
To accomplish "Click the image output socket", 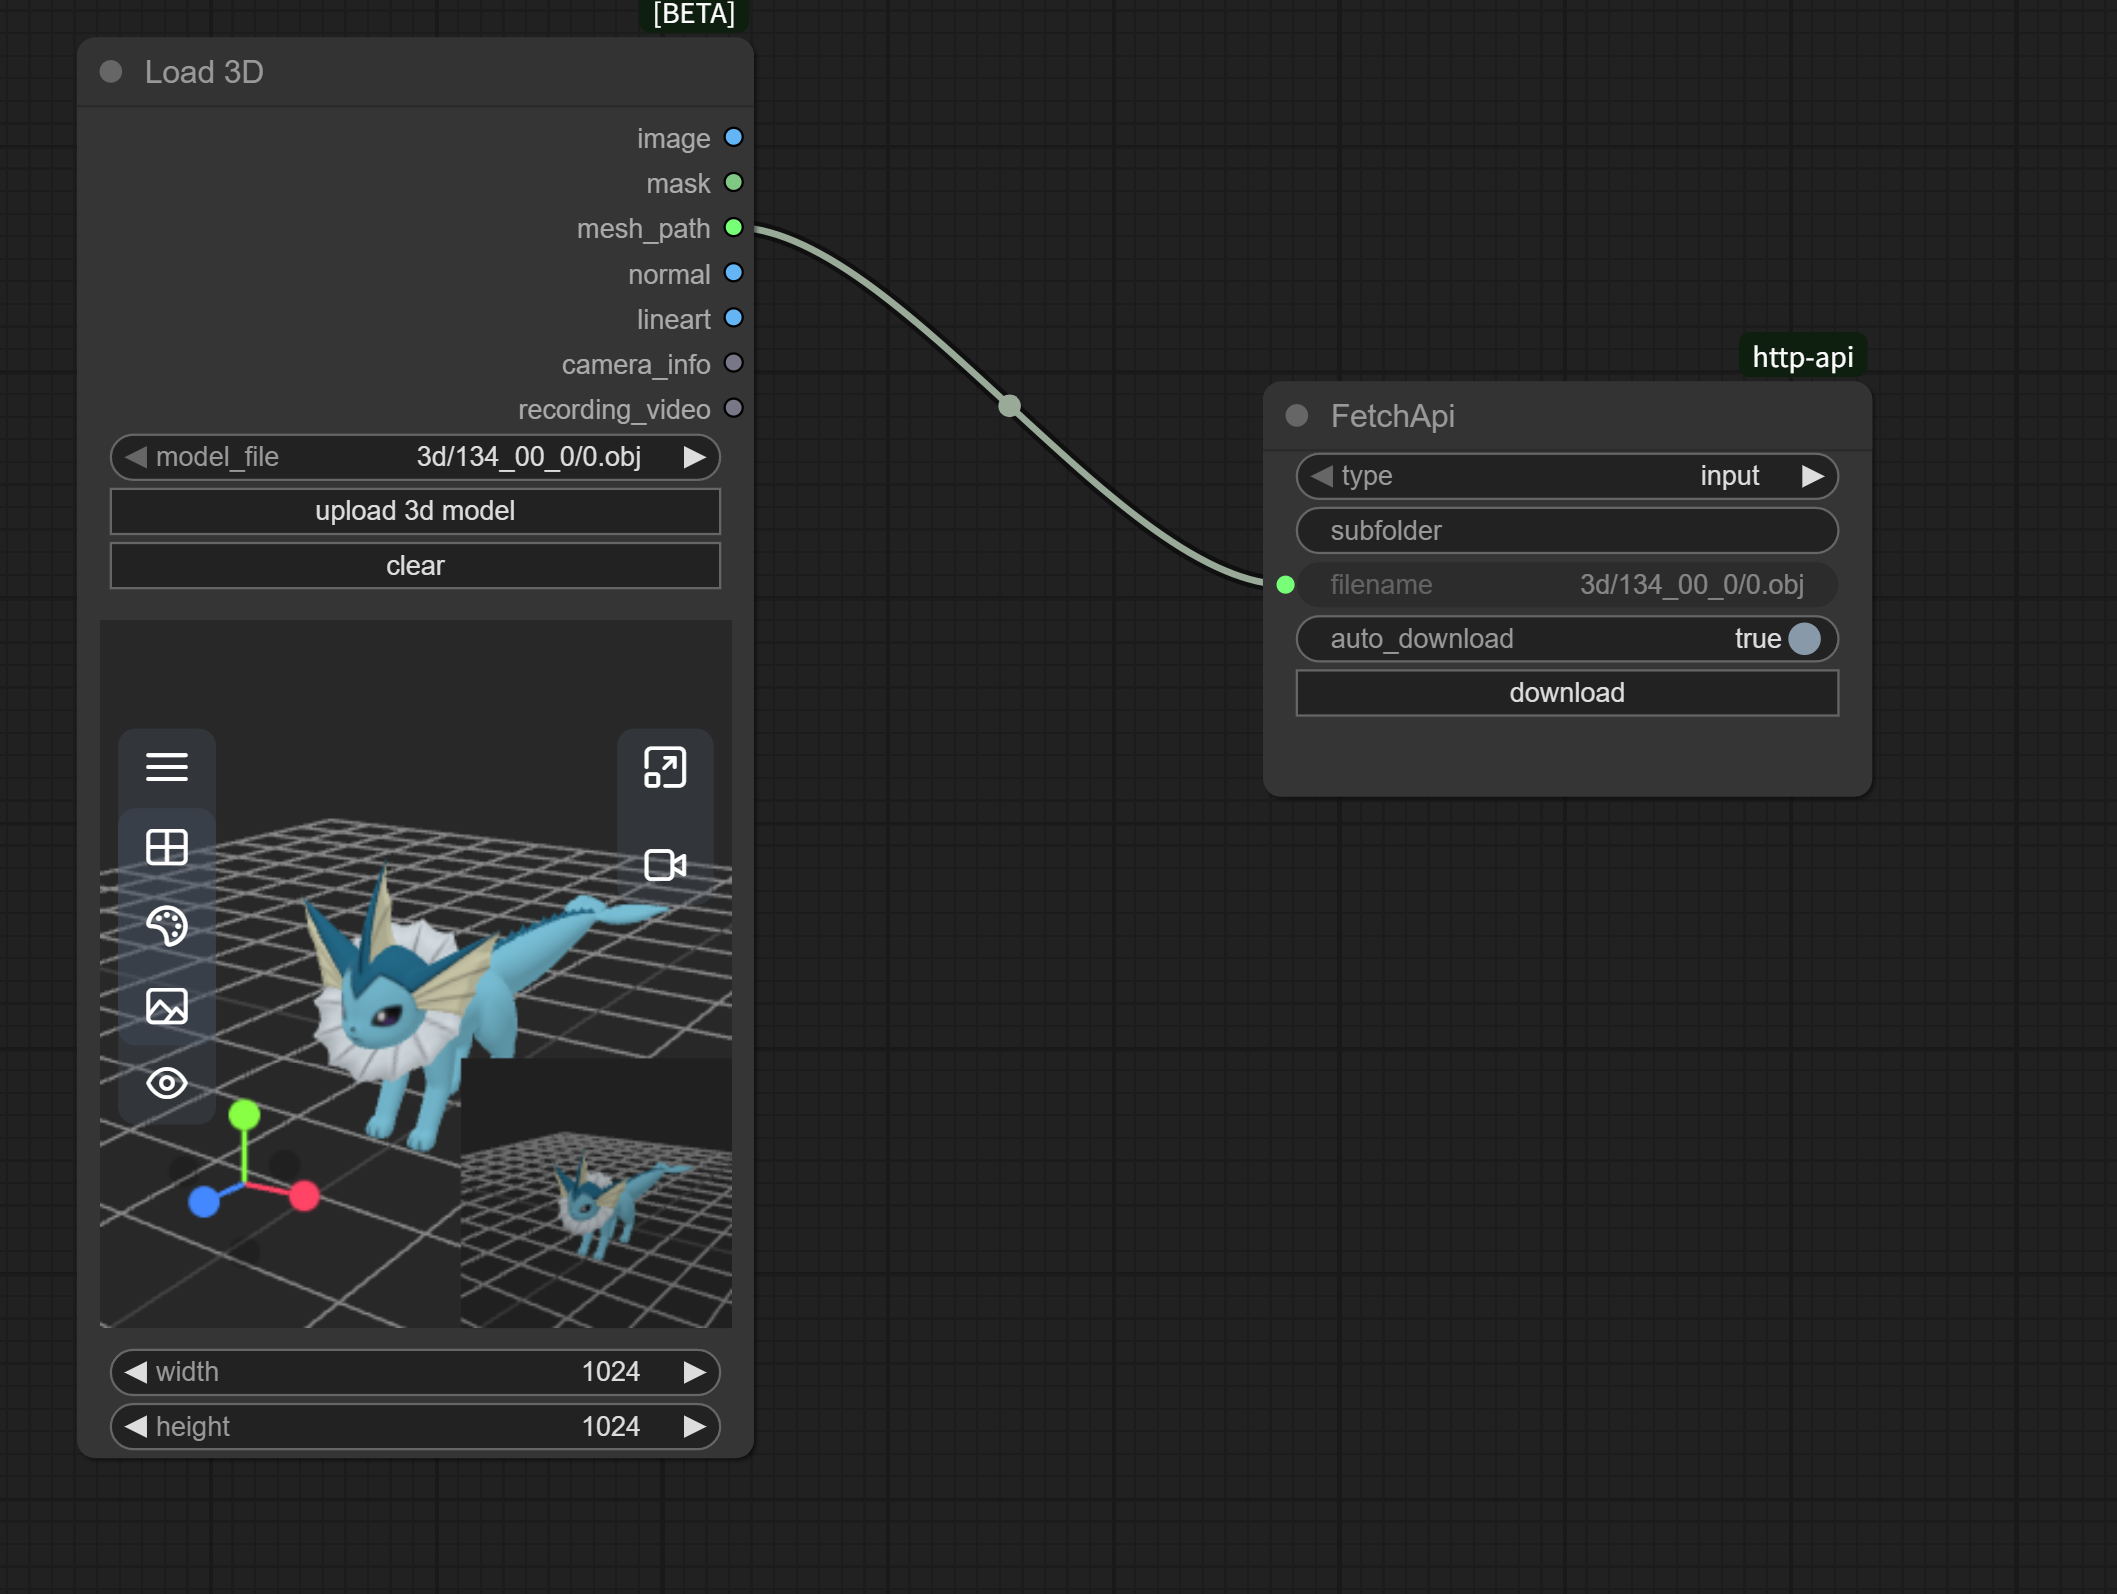I will point(734,137).
